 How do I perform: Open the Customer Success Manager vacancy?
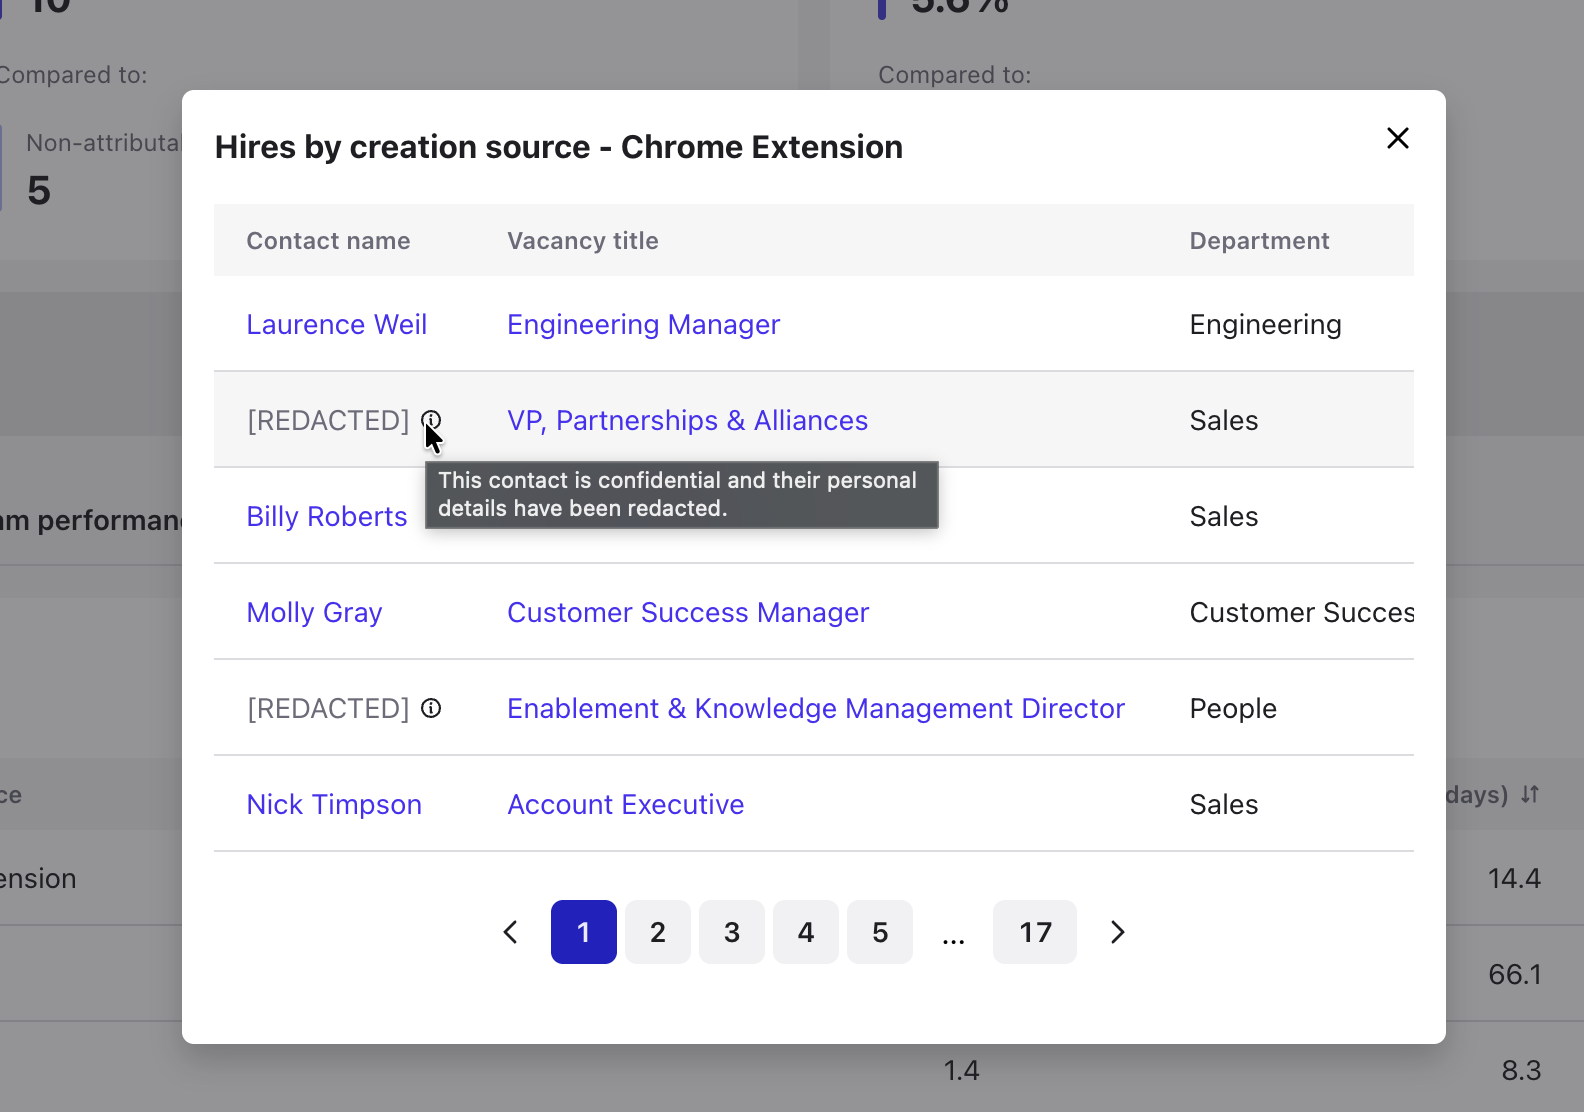(x=688, y=613)
